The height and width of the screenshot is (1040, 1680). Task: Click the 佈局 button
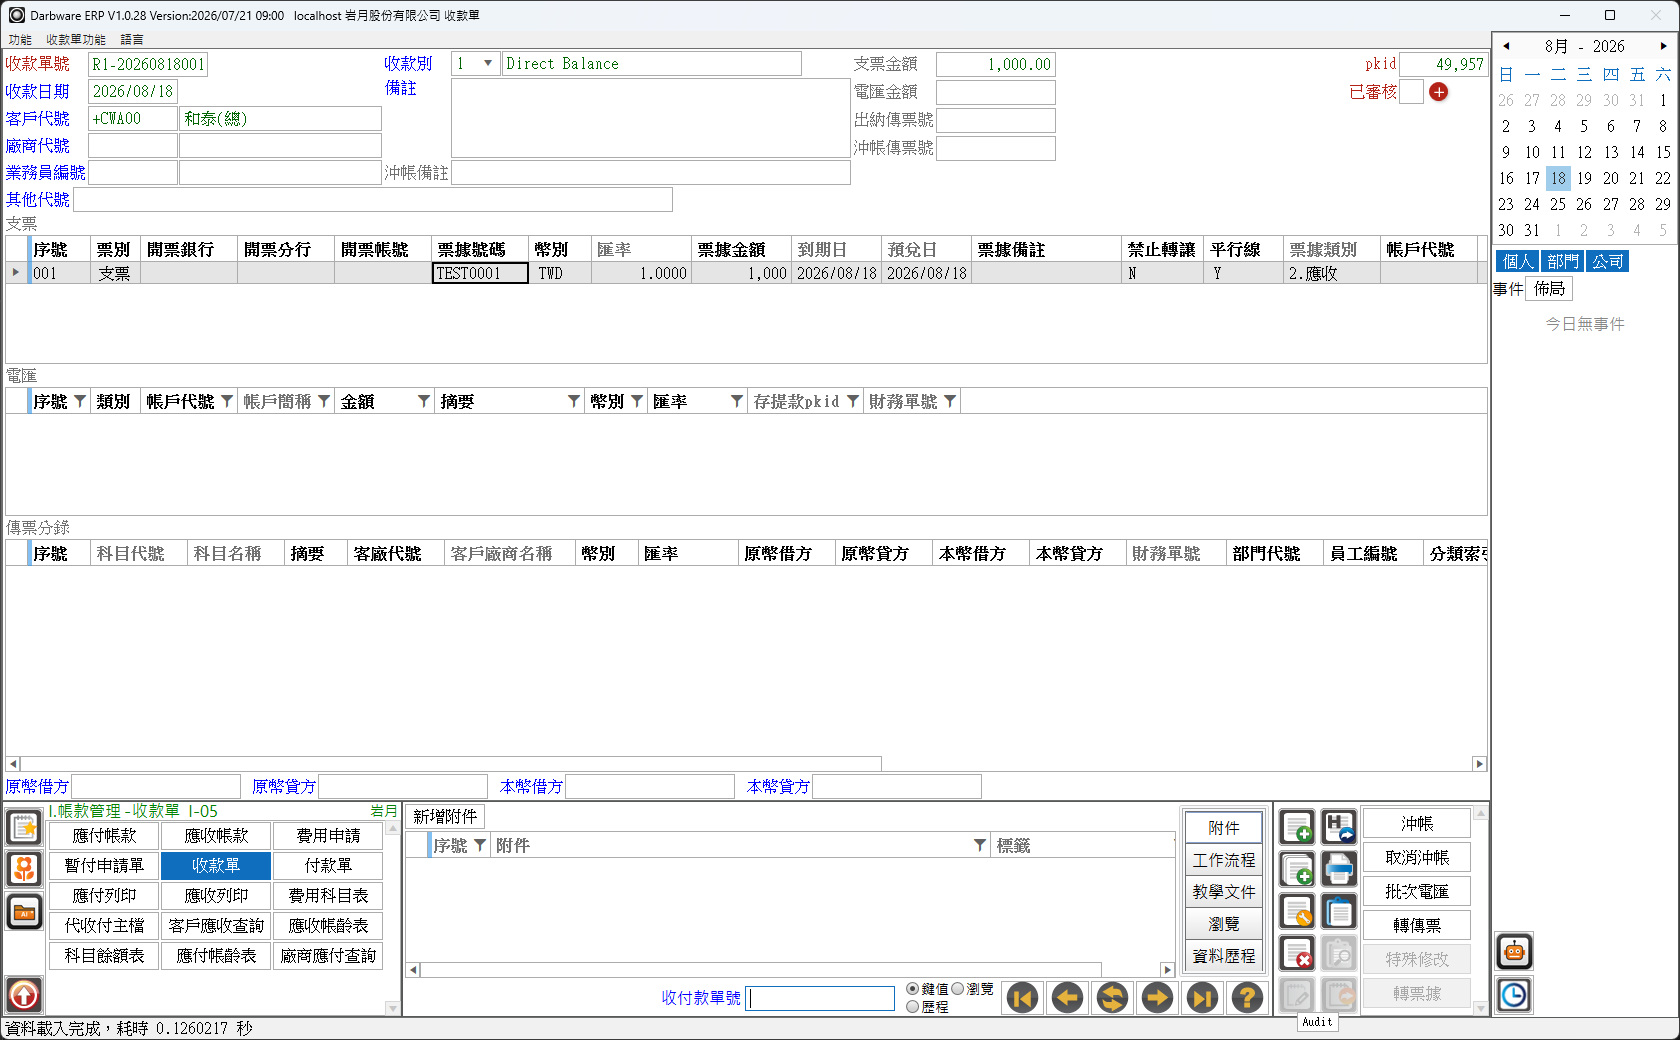pos(1549,289)
